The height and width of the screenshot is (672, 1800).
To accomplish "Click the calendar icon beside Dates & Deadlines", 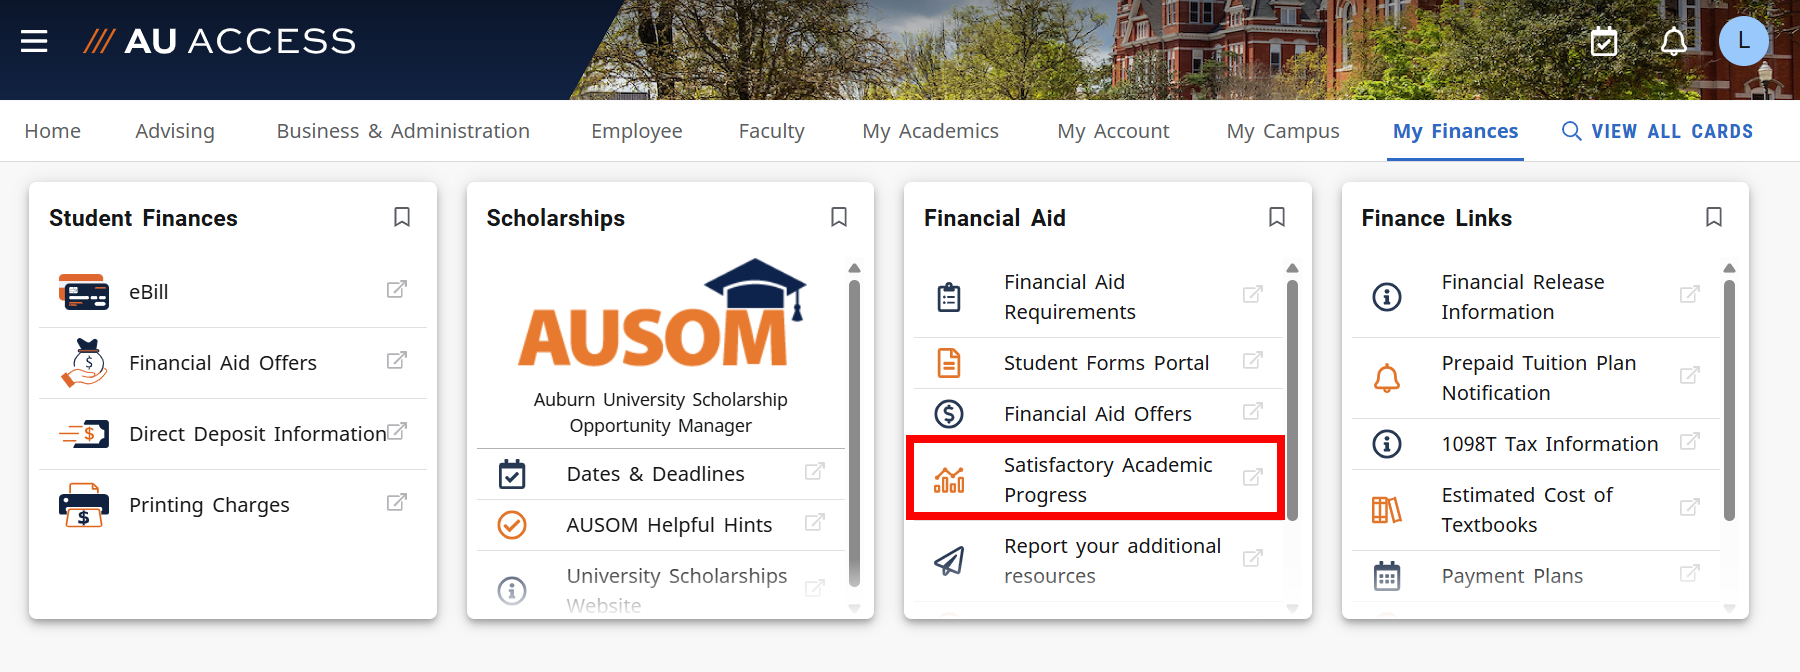I will (513, 474).
